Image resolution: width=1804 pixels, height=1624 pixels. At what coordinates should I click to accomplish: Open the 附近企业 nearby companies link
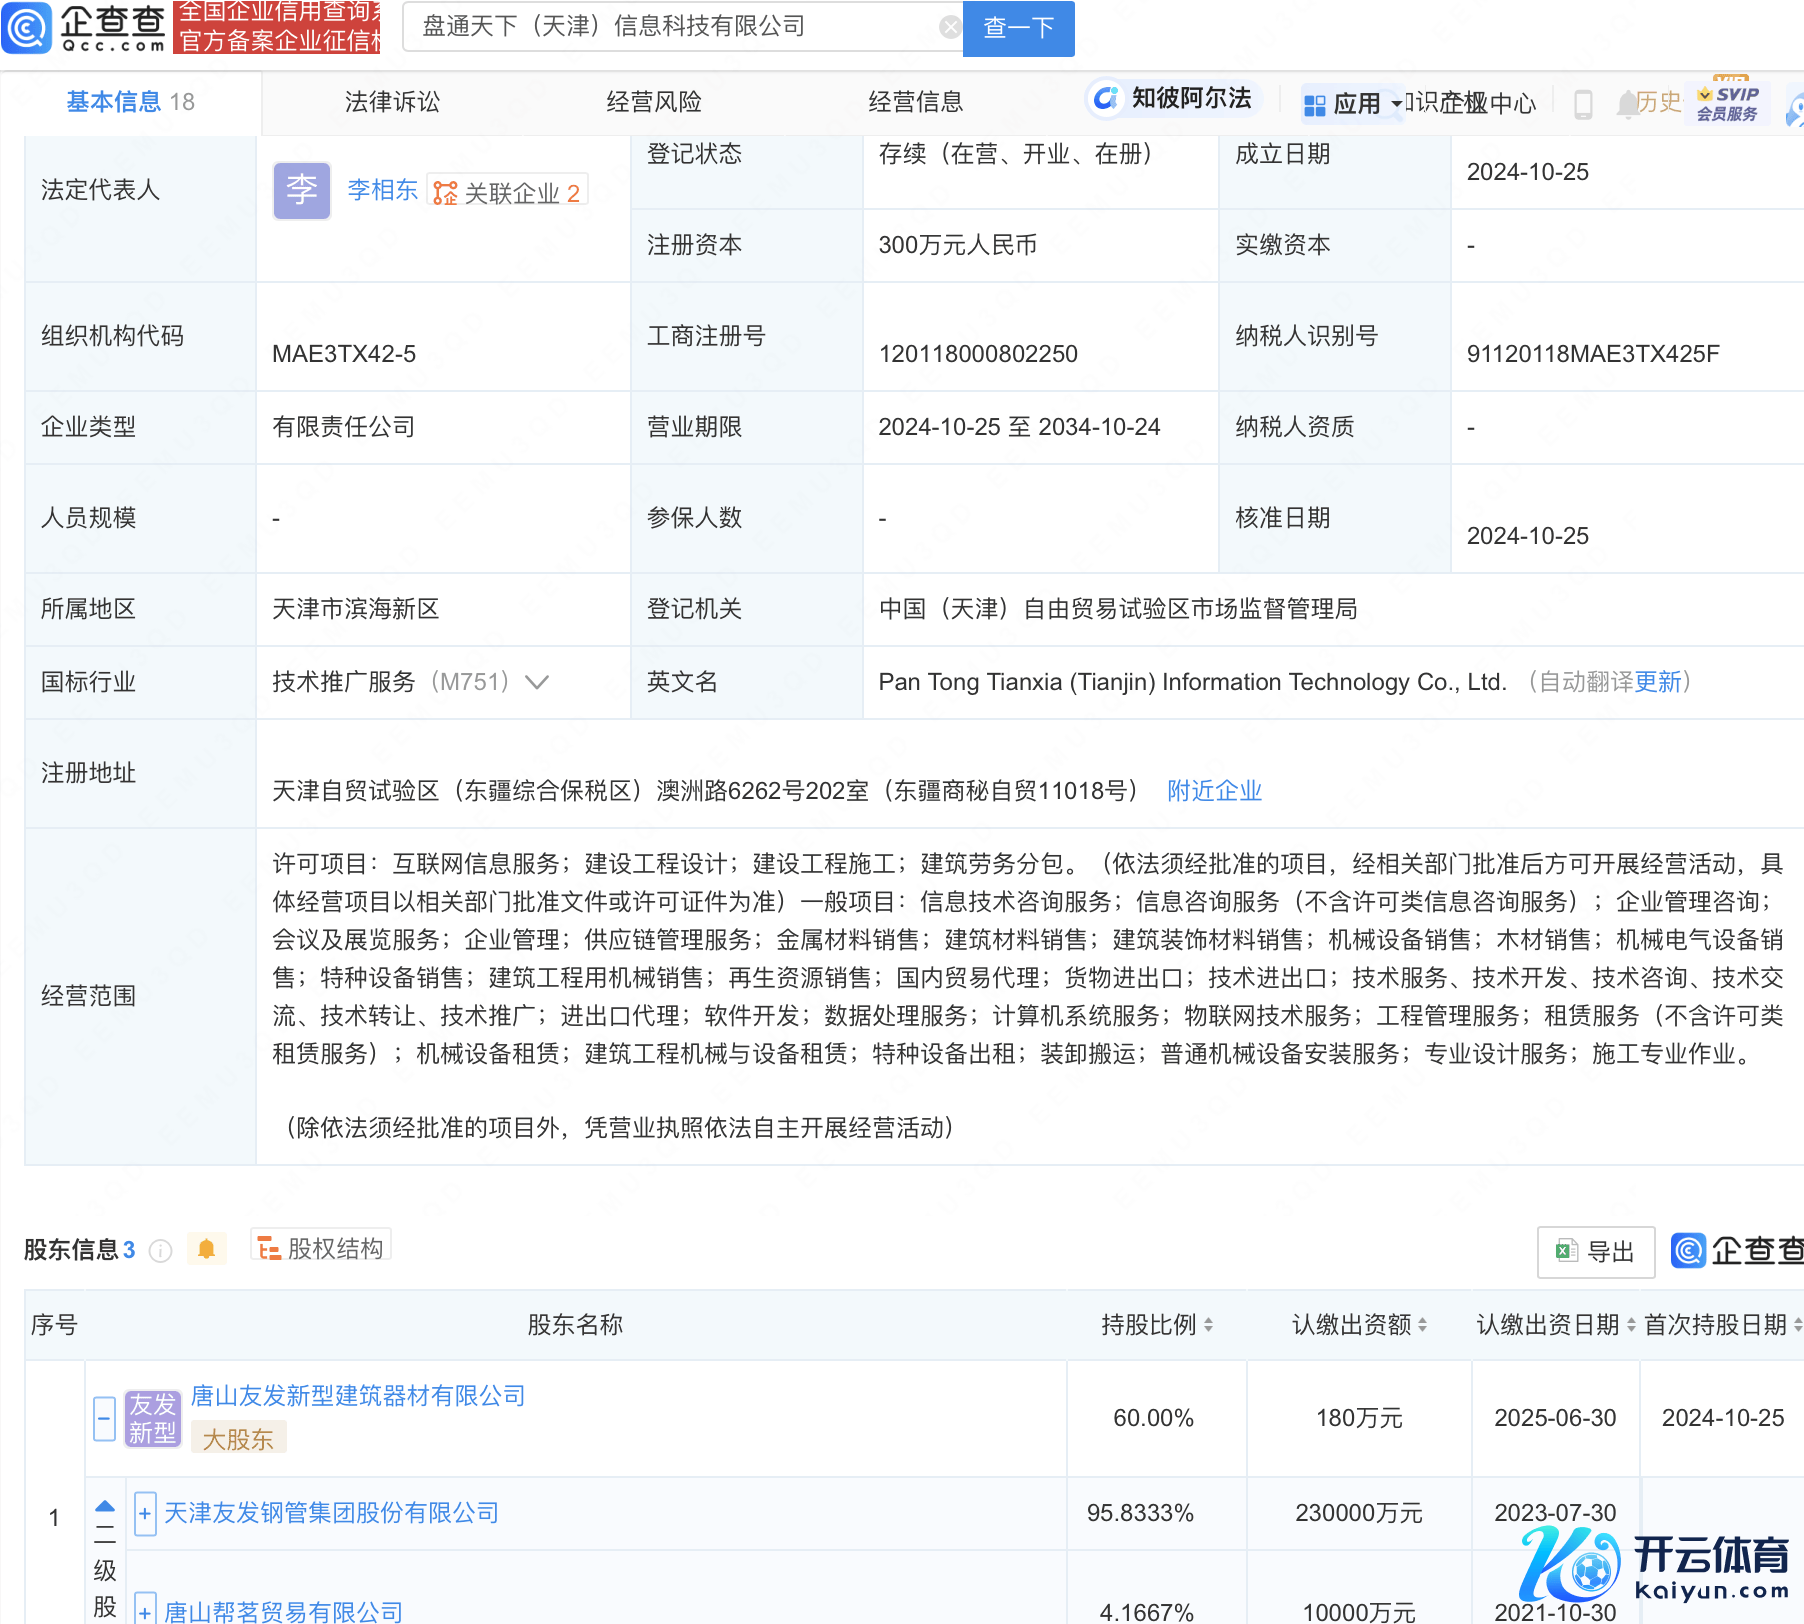pos(1214,791)
